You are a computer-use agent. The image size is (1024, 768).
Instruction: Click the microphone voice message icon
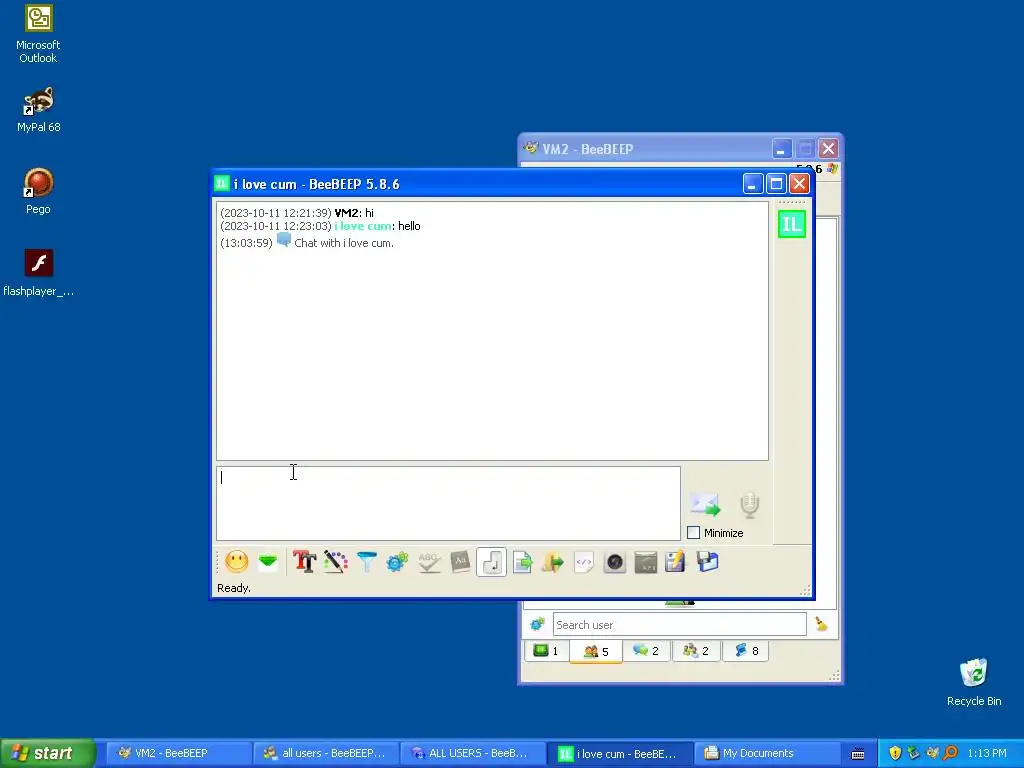coord(750,505)
